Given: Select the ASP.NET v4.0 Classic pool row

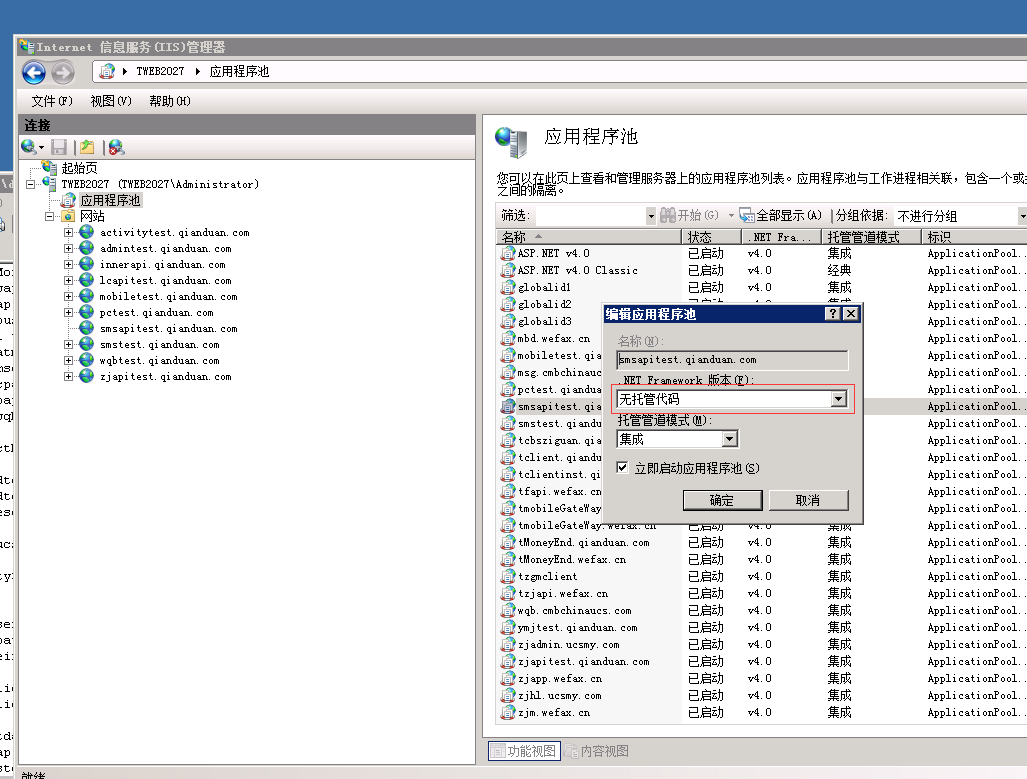Looking at the screenshot, I should tap(760, 270).
